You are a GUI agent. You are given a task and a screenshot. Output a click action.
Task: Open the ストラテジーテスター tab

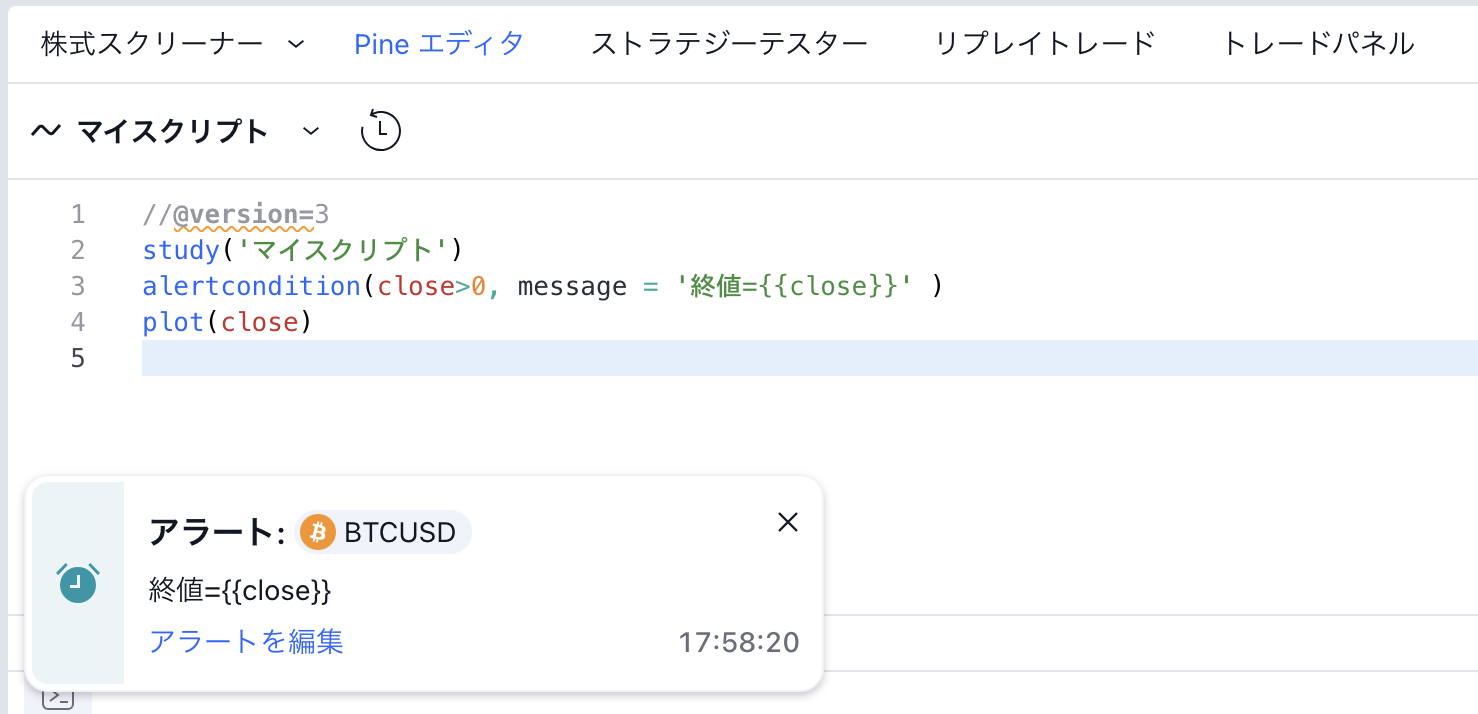pos(729,44)
